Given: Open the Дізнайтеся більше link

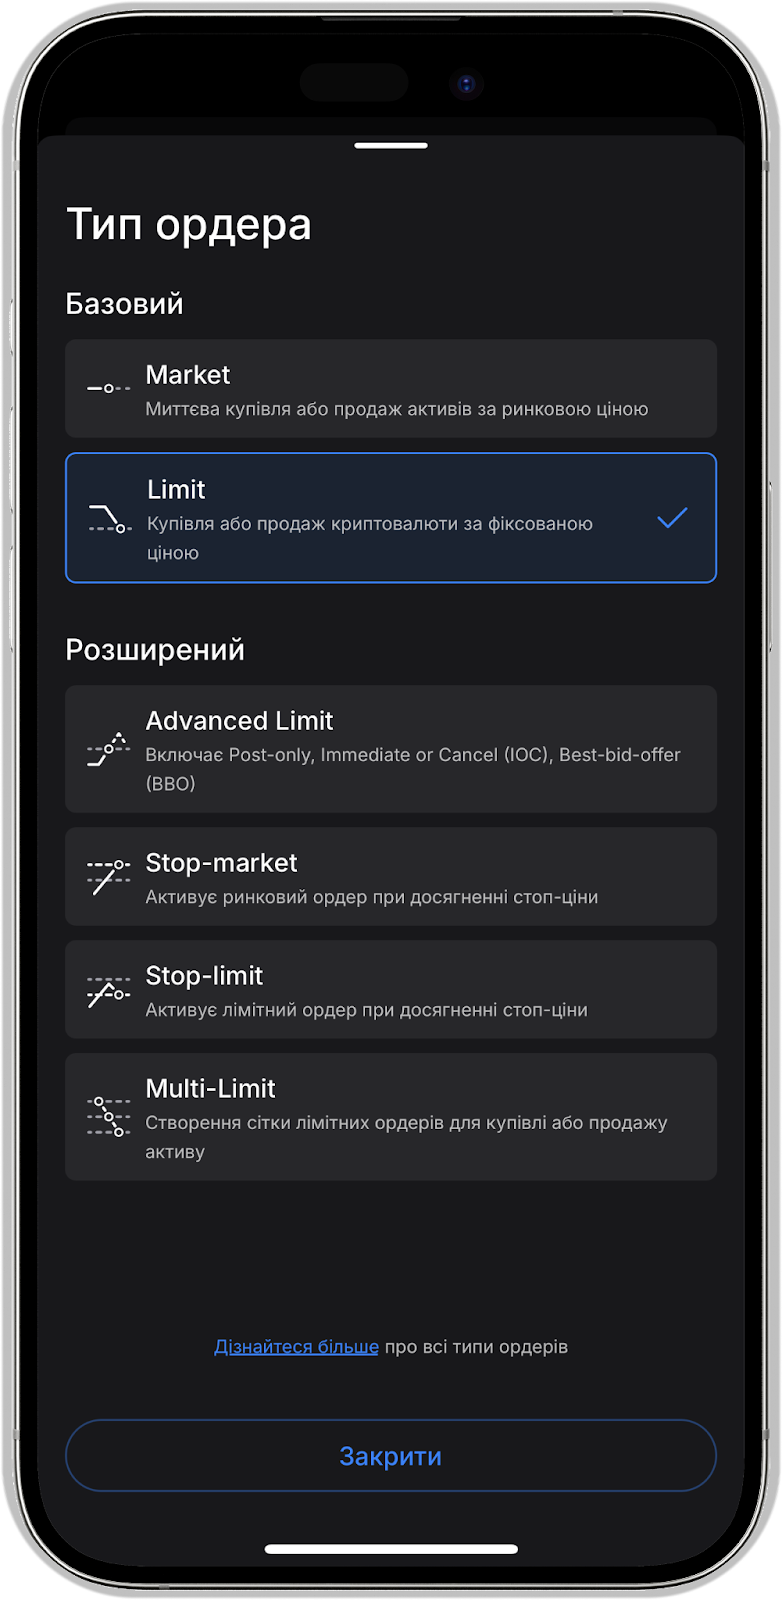Looking at the screenshot, I should (x=296, y=1347).
